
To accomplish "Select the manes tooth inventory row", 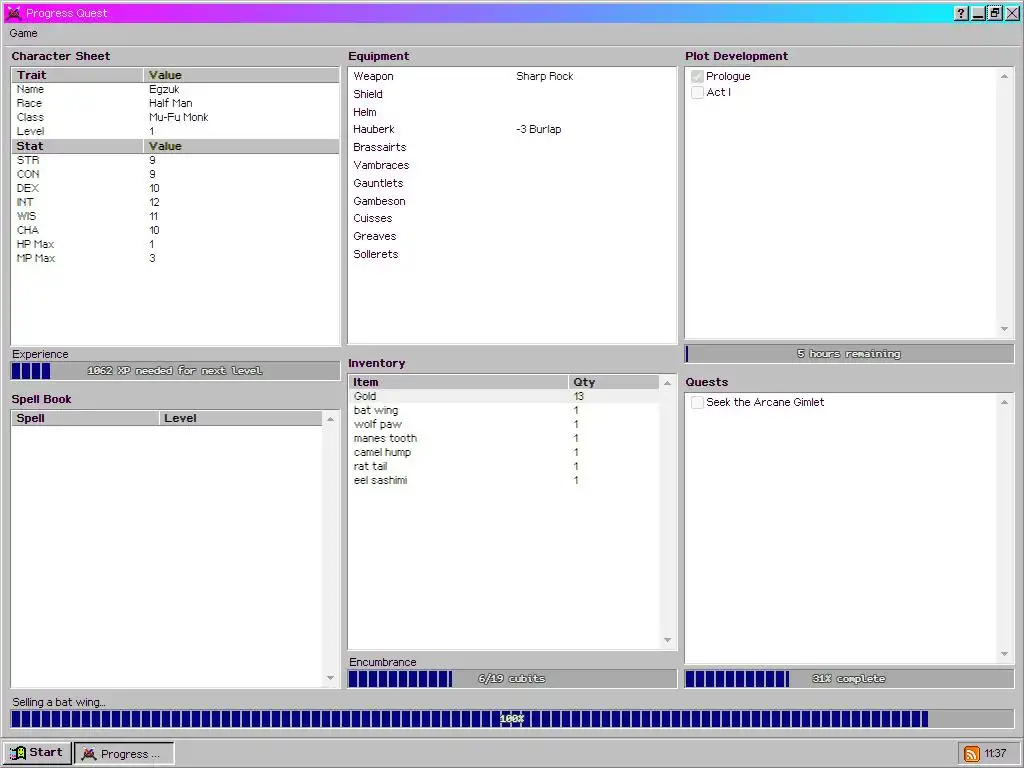I will [x=504, y=439].
